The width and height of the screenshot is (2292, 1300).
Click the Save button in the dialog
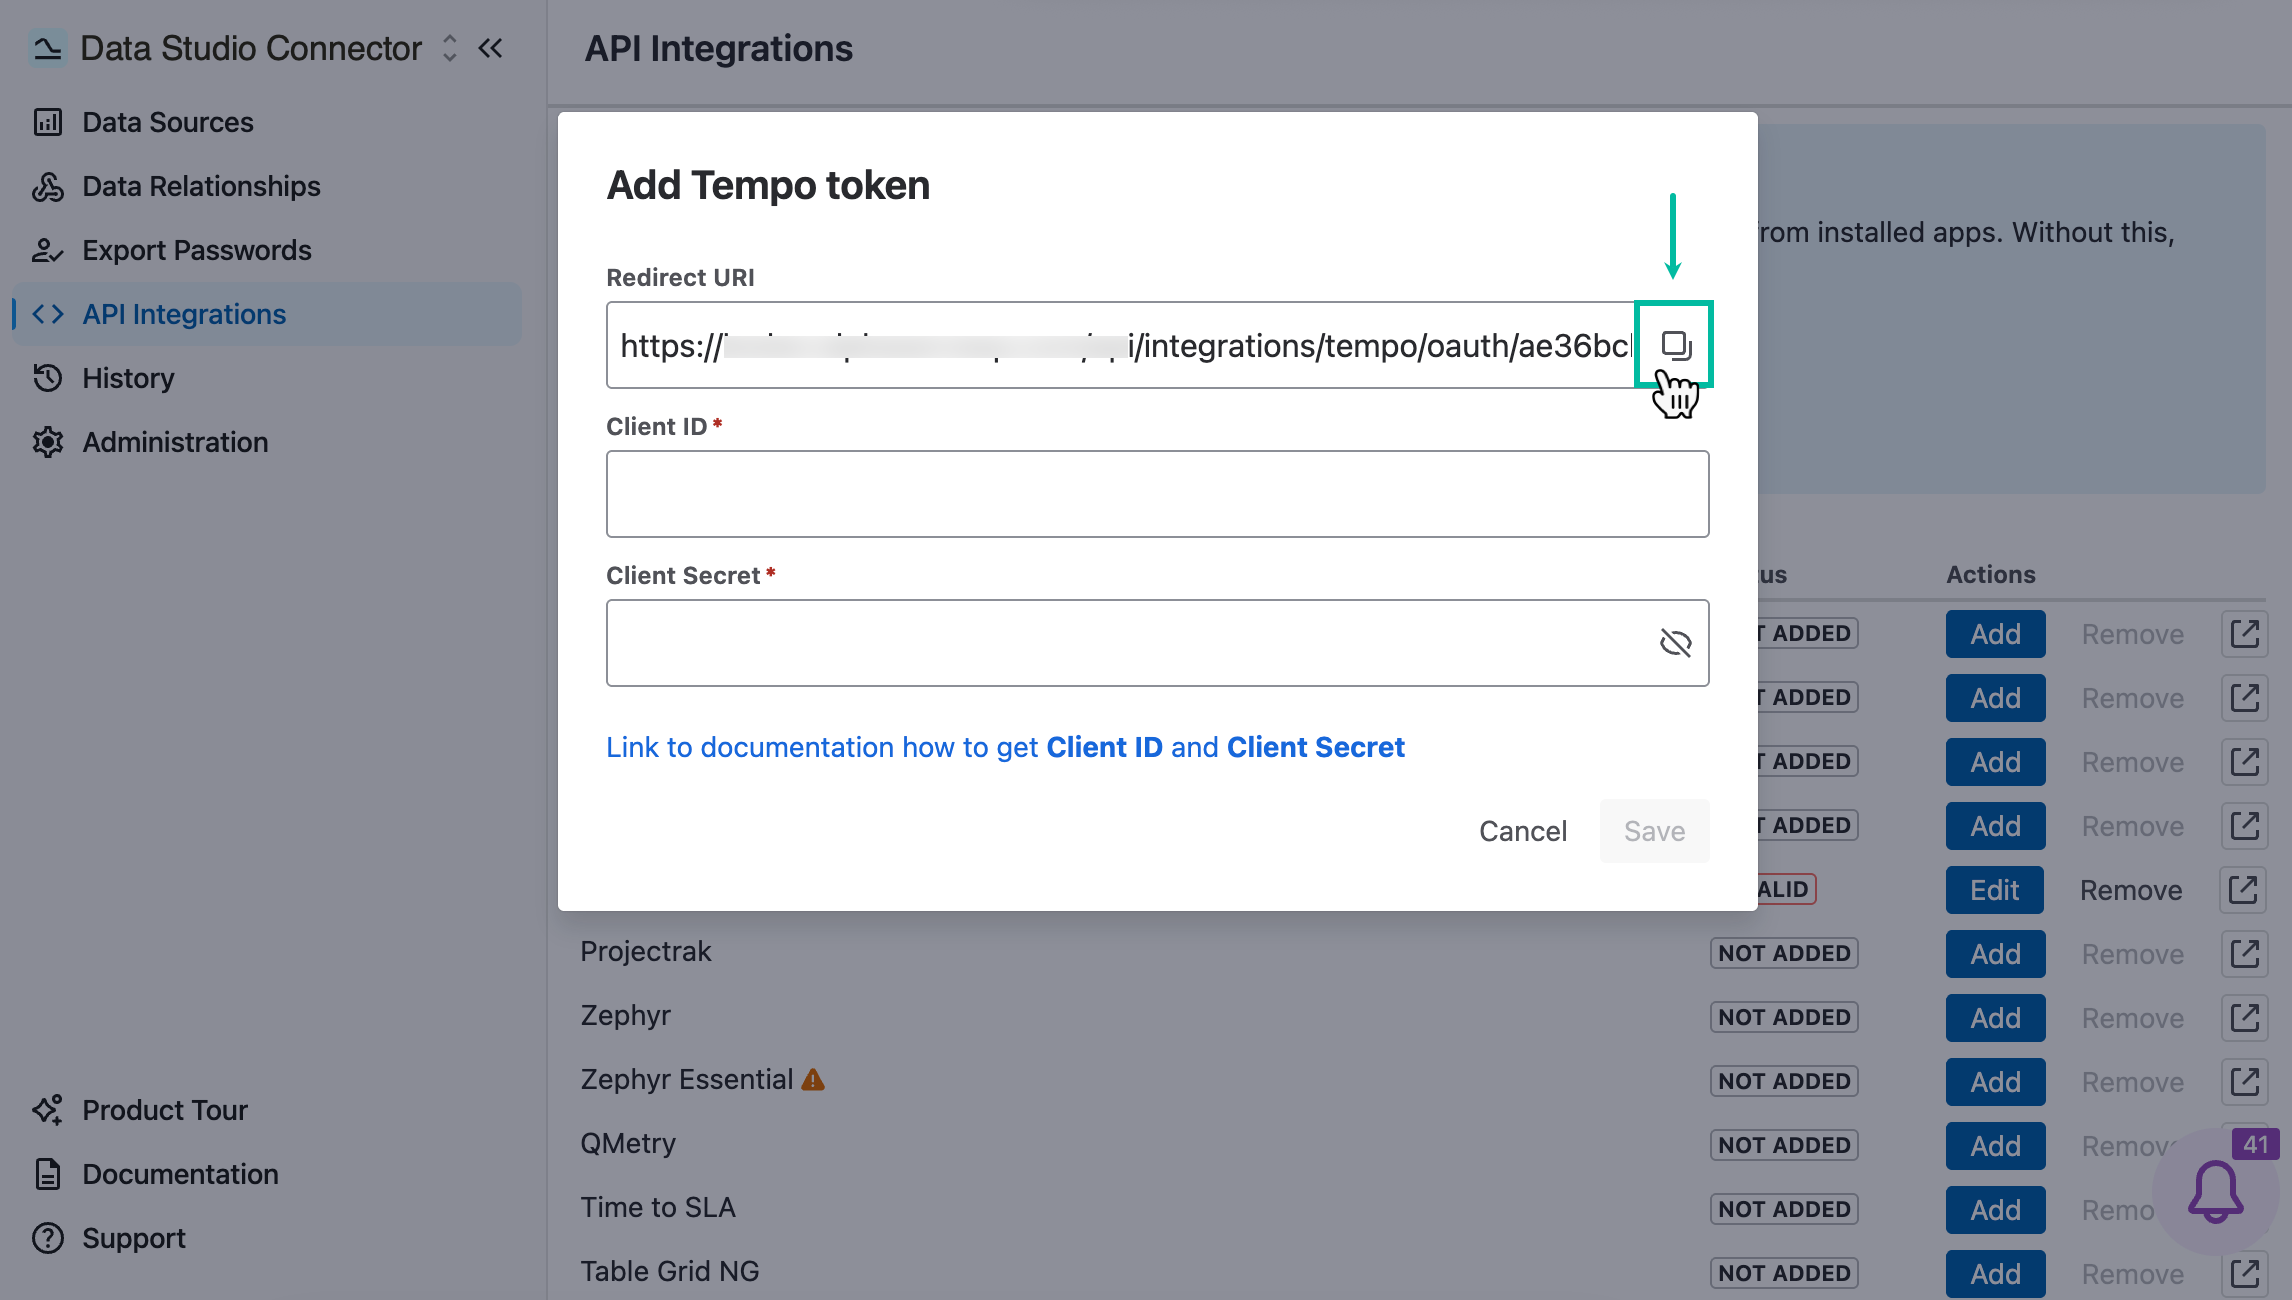pos(1654,831)
